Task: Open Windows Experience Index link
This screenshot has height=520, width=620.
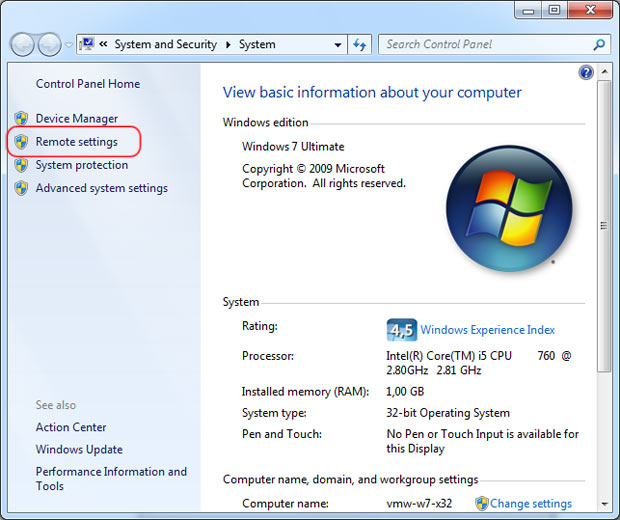Action: tap(488, 330)
